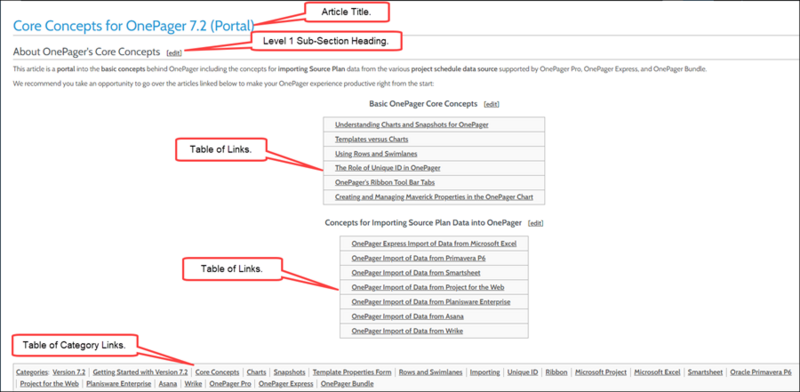Open OnePager Import of Data from Wrike
The height and width of the screenshot is (392, 800).
tap(407, 331)
